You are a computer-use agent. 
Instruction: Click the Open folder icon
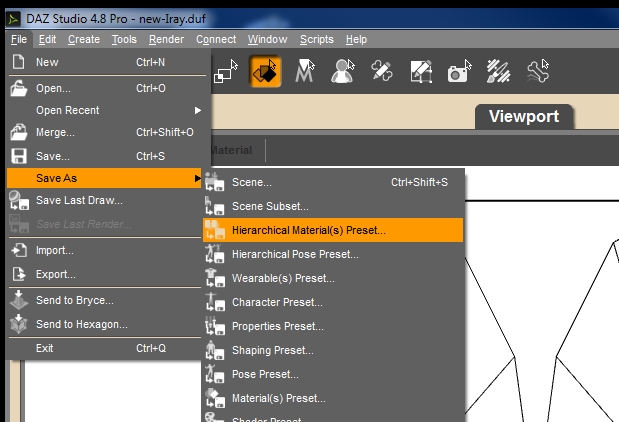click(19, 88)
